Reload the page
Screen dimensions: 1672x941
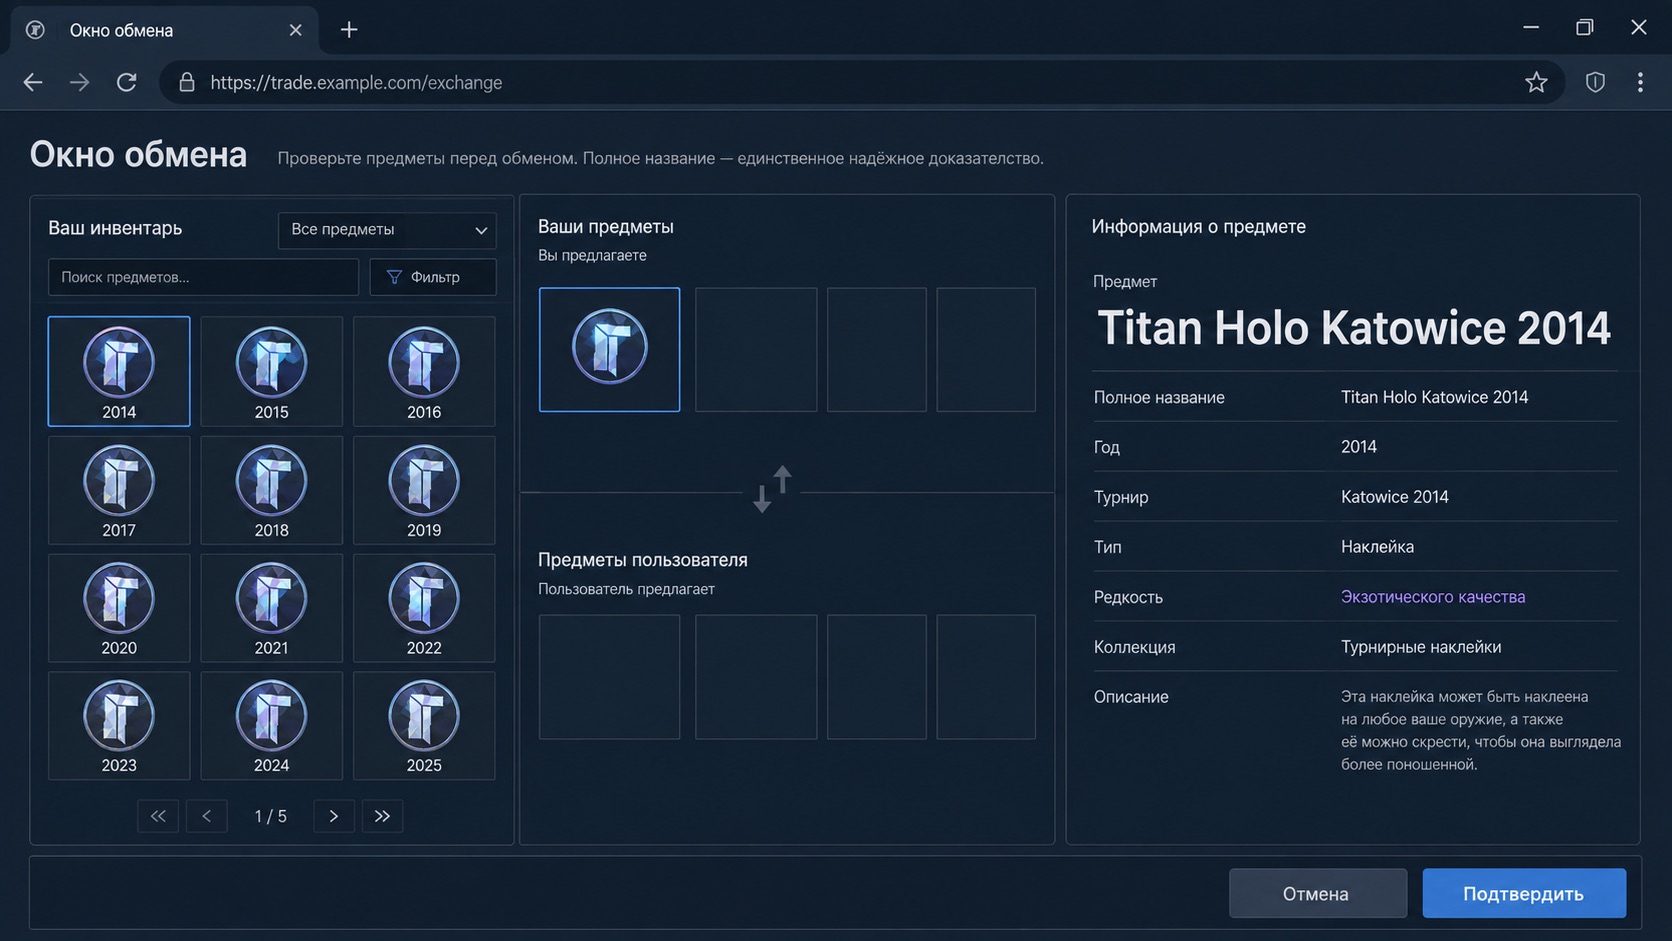[126, 82]
